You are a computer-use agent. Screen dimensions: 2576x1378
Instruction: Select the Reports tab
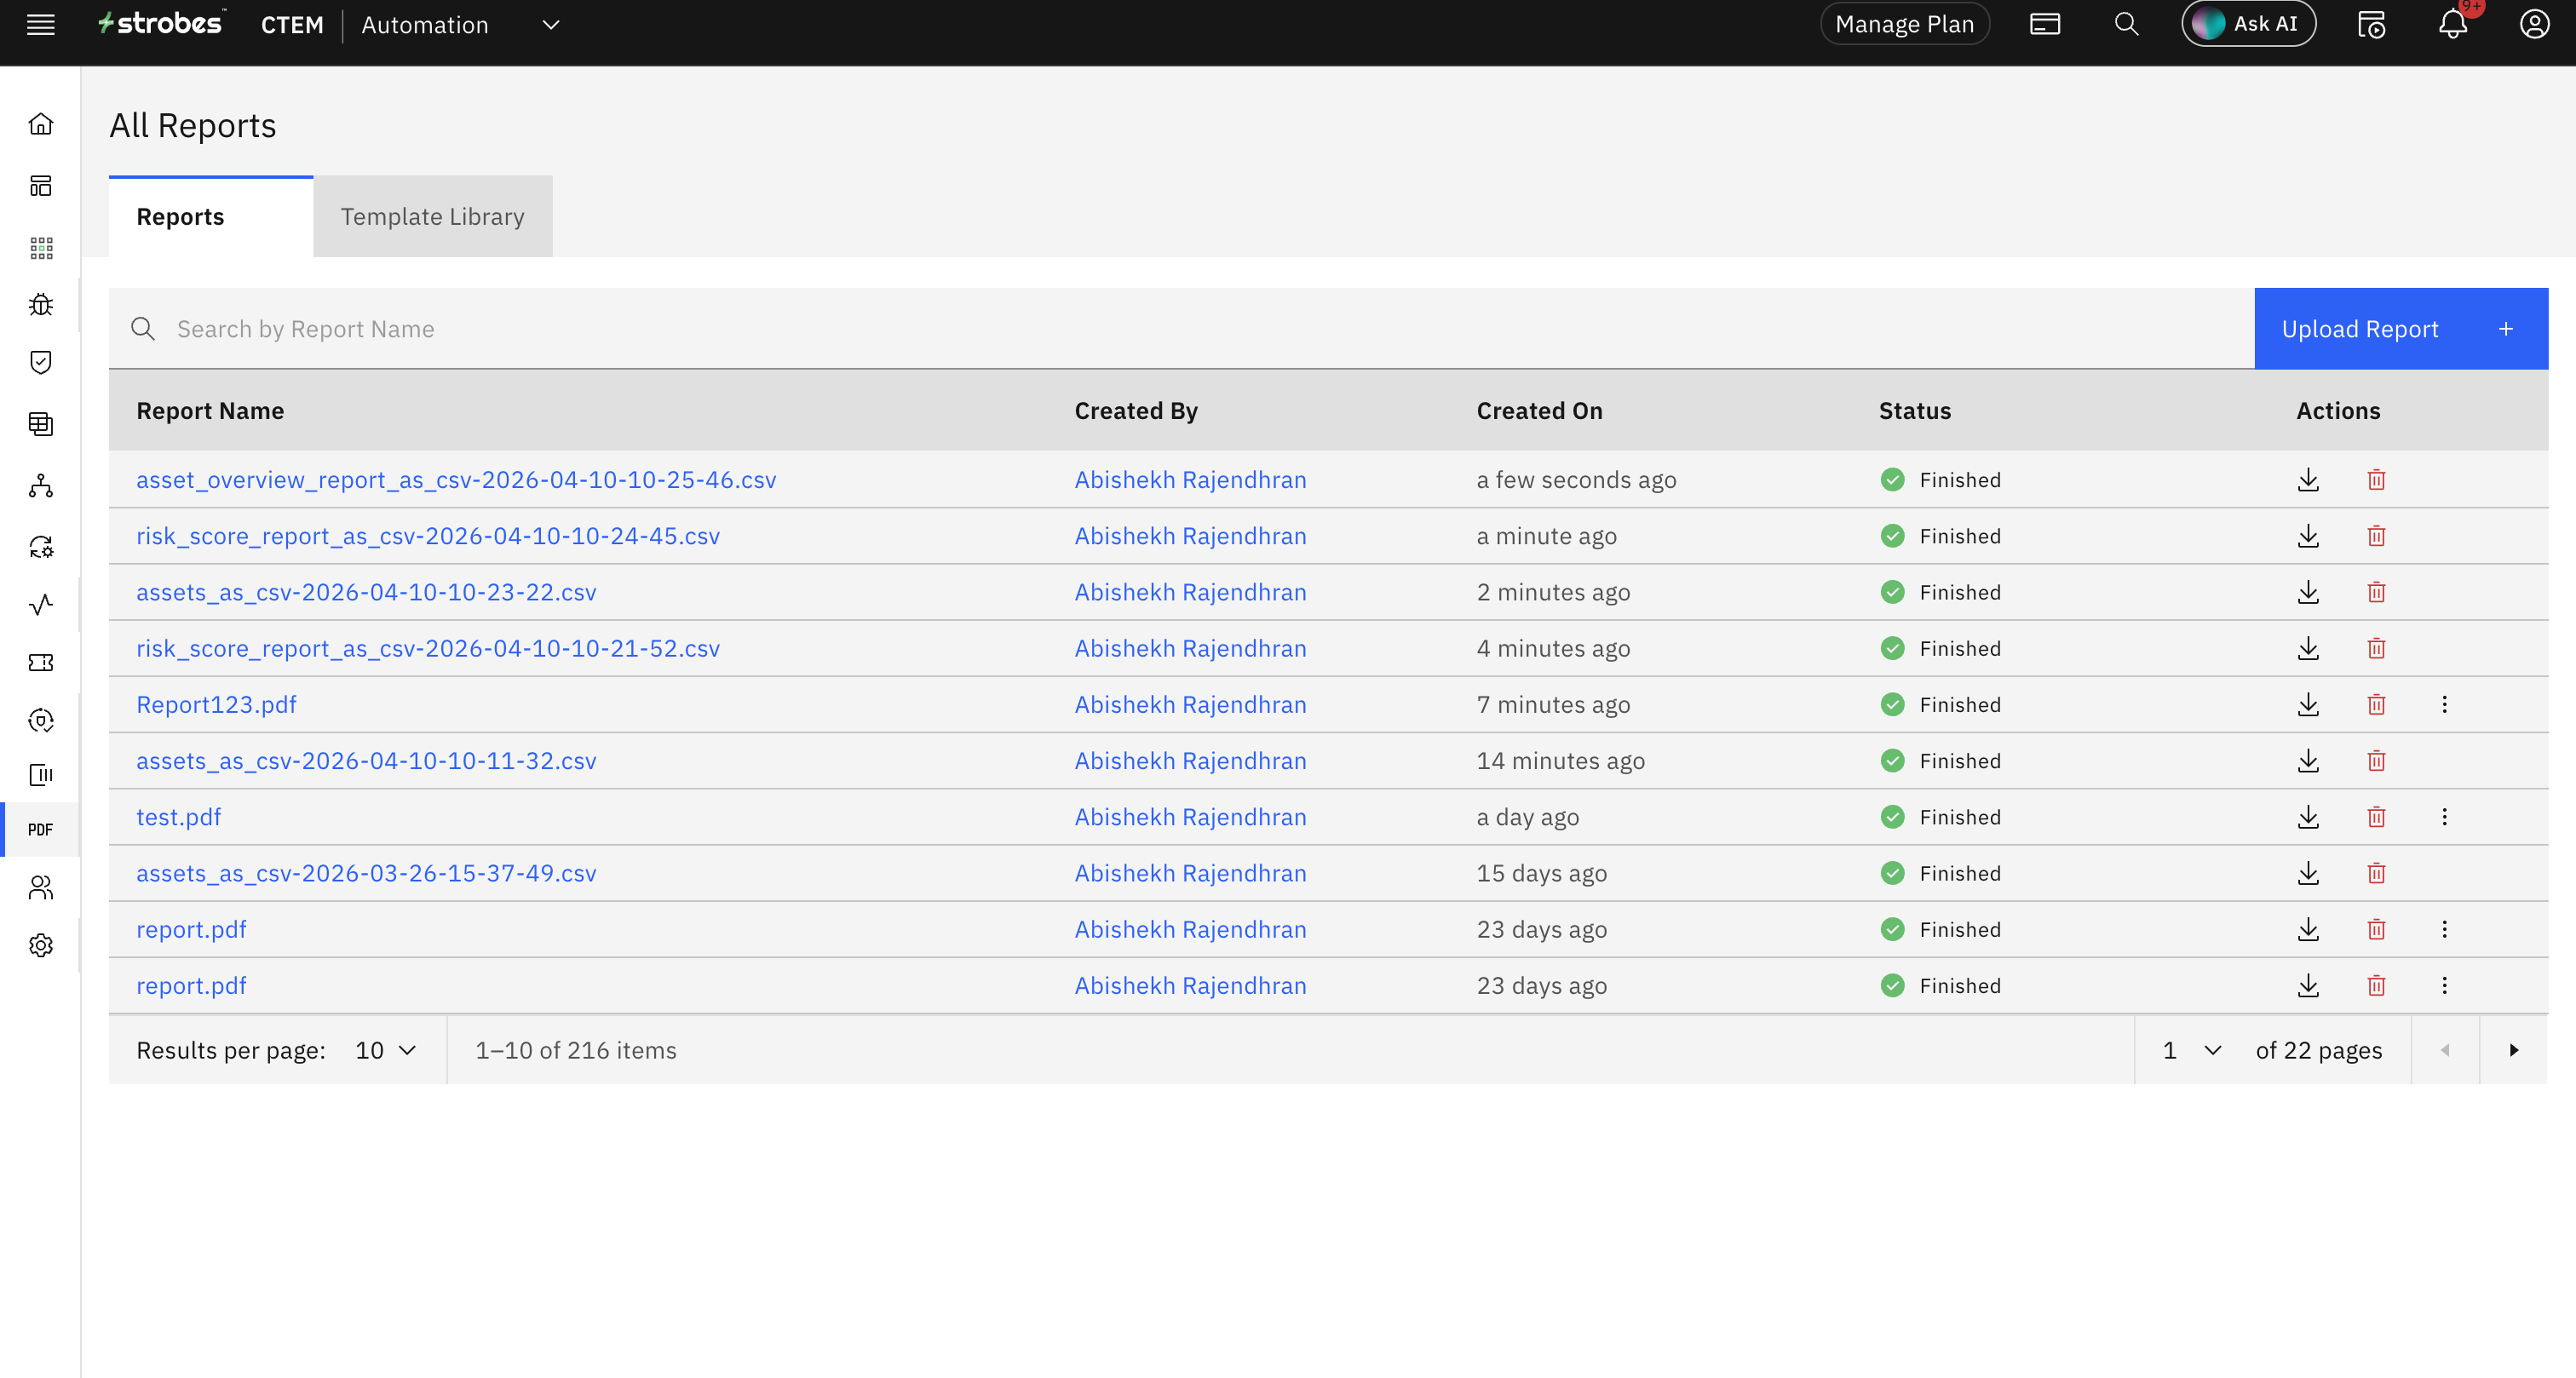[180, 217]
